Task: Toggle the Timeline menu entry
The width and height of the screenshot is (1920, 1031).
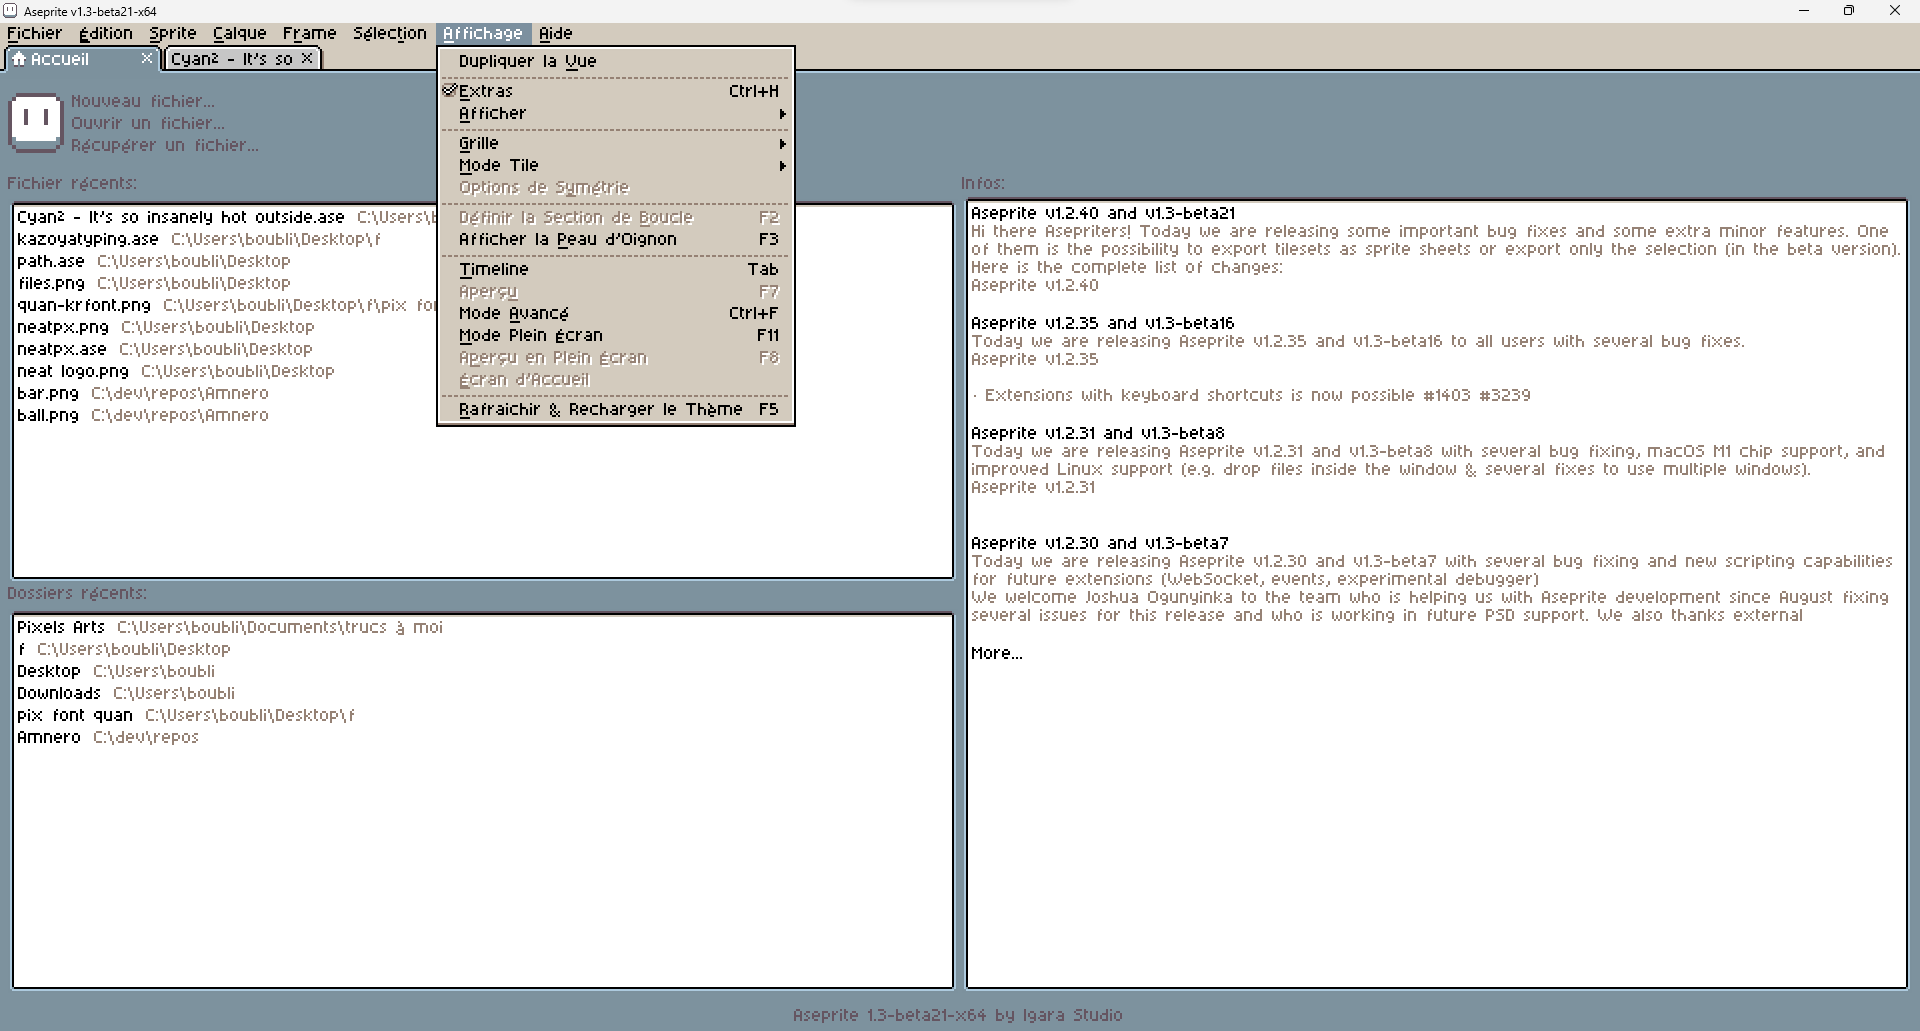Action: [616, 269]
